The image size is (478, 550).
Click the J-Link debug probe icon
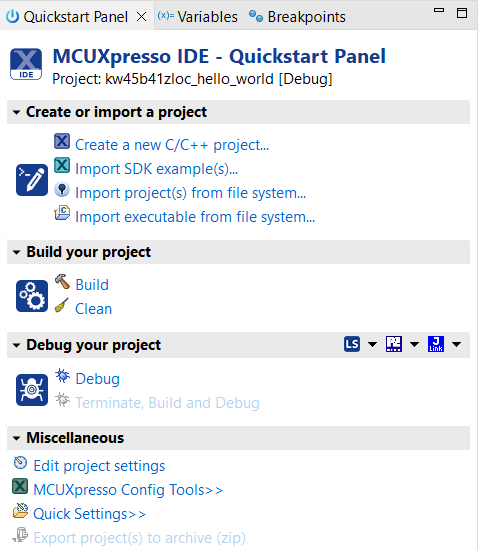pos(436,344)
